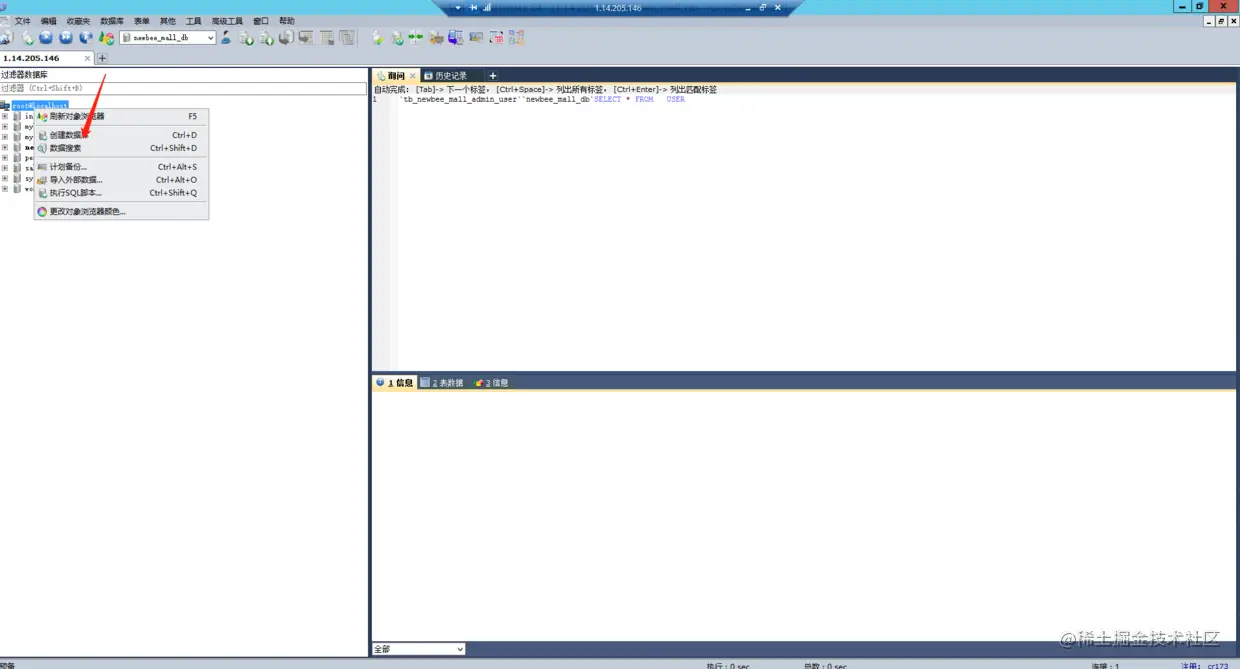This screenshot has width=1240, height=669.
Task: Open the 帮助 menu
Action: coord(287,21)
